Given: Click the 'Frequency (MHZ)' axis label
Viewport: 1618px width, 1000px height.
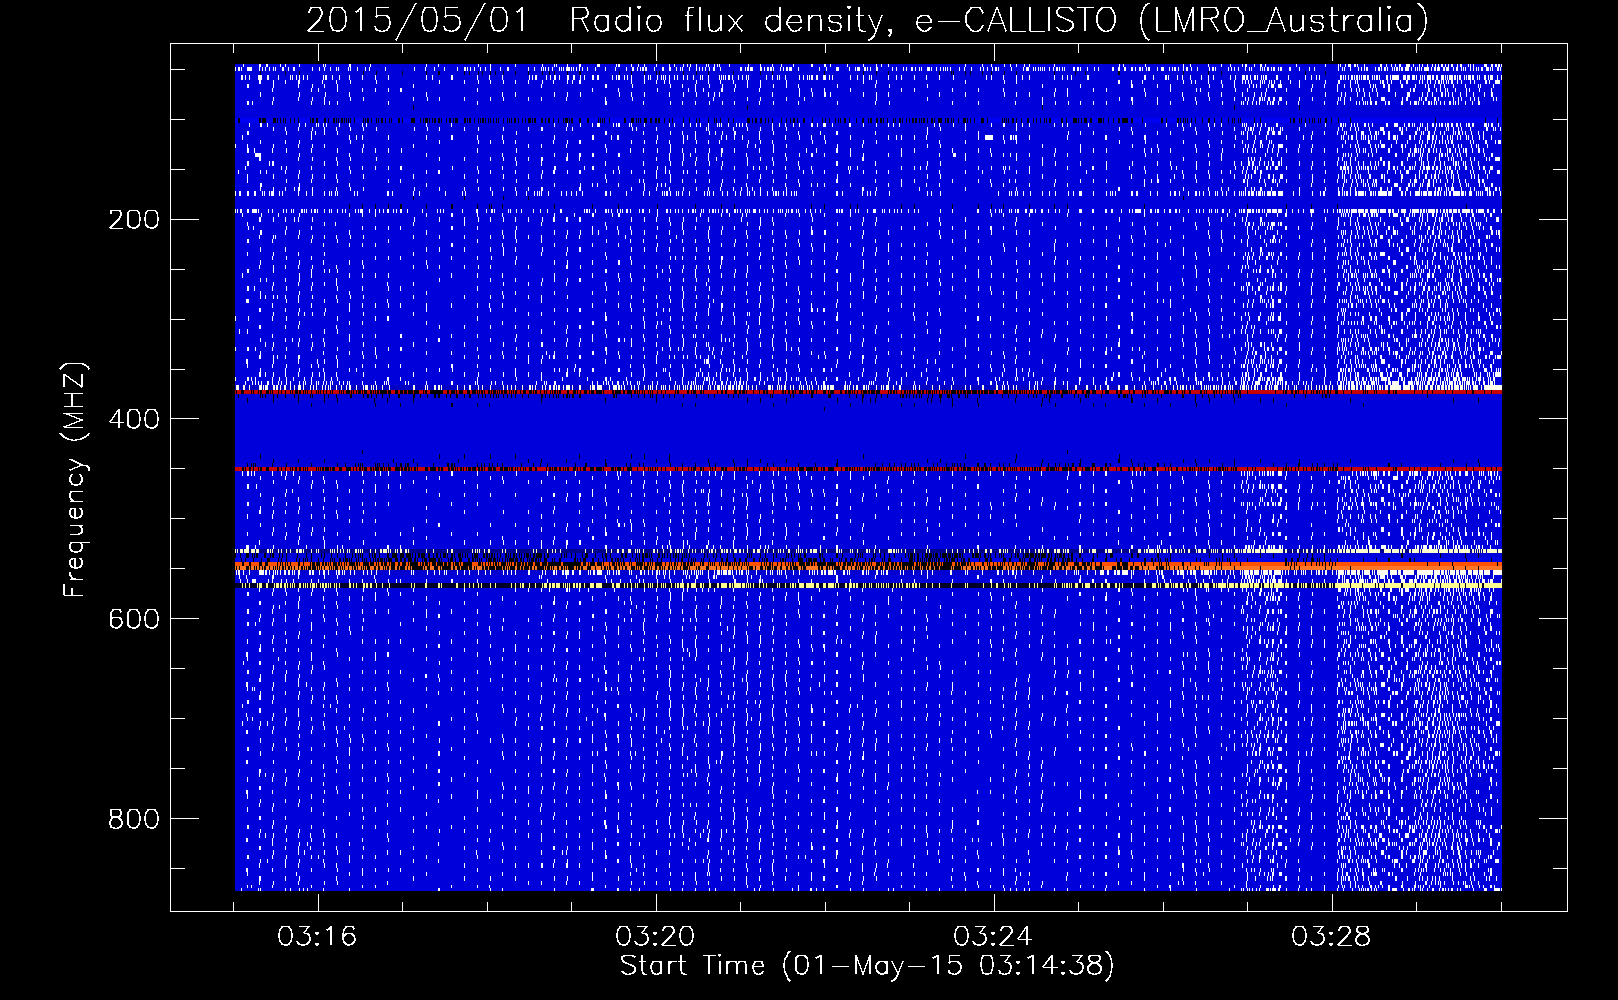Looking at the screenshot, I should pos(75,480).
